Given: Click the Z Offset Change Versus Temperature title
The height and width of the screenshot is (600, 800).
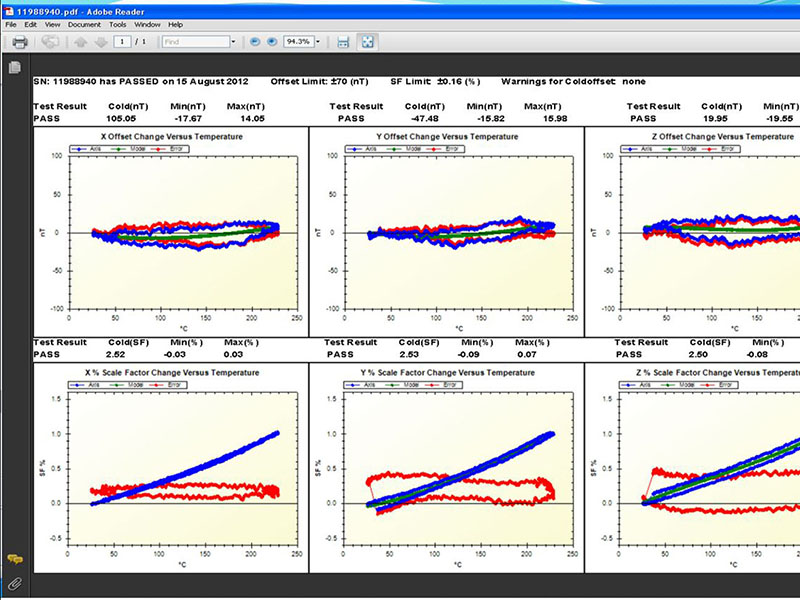Looking at the screenshot, I should (722, 137).
